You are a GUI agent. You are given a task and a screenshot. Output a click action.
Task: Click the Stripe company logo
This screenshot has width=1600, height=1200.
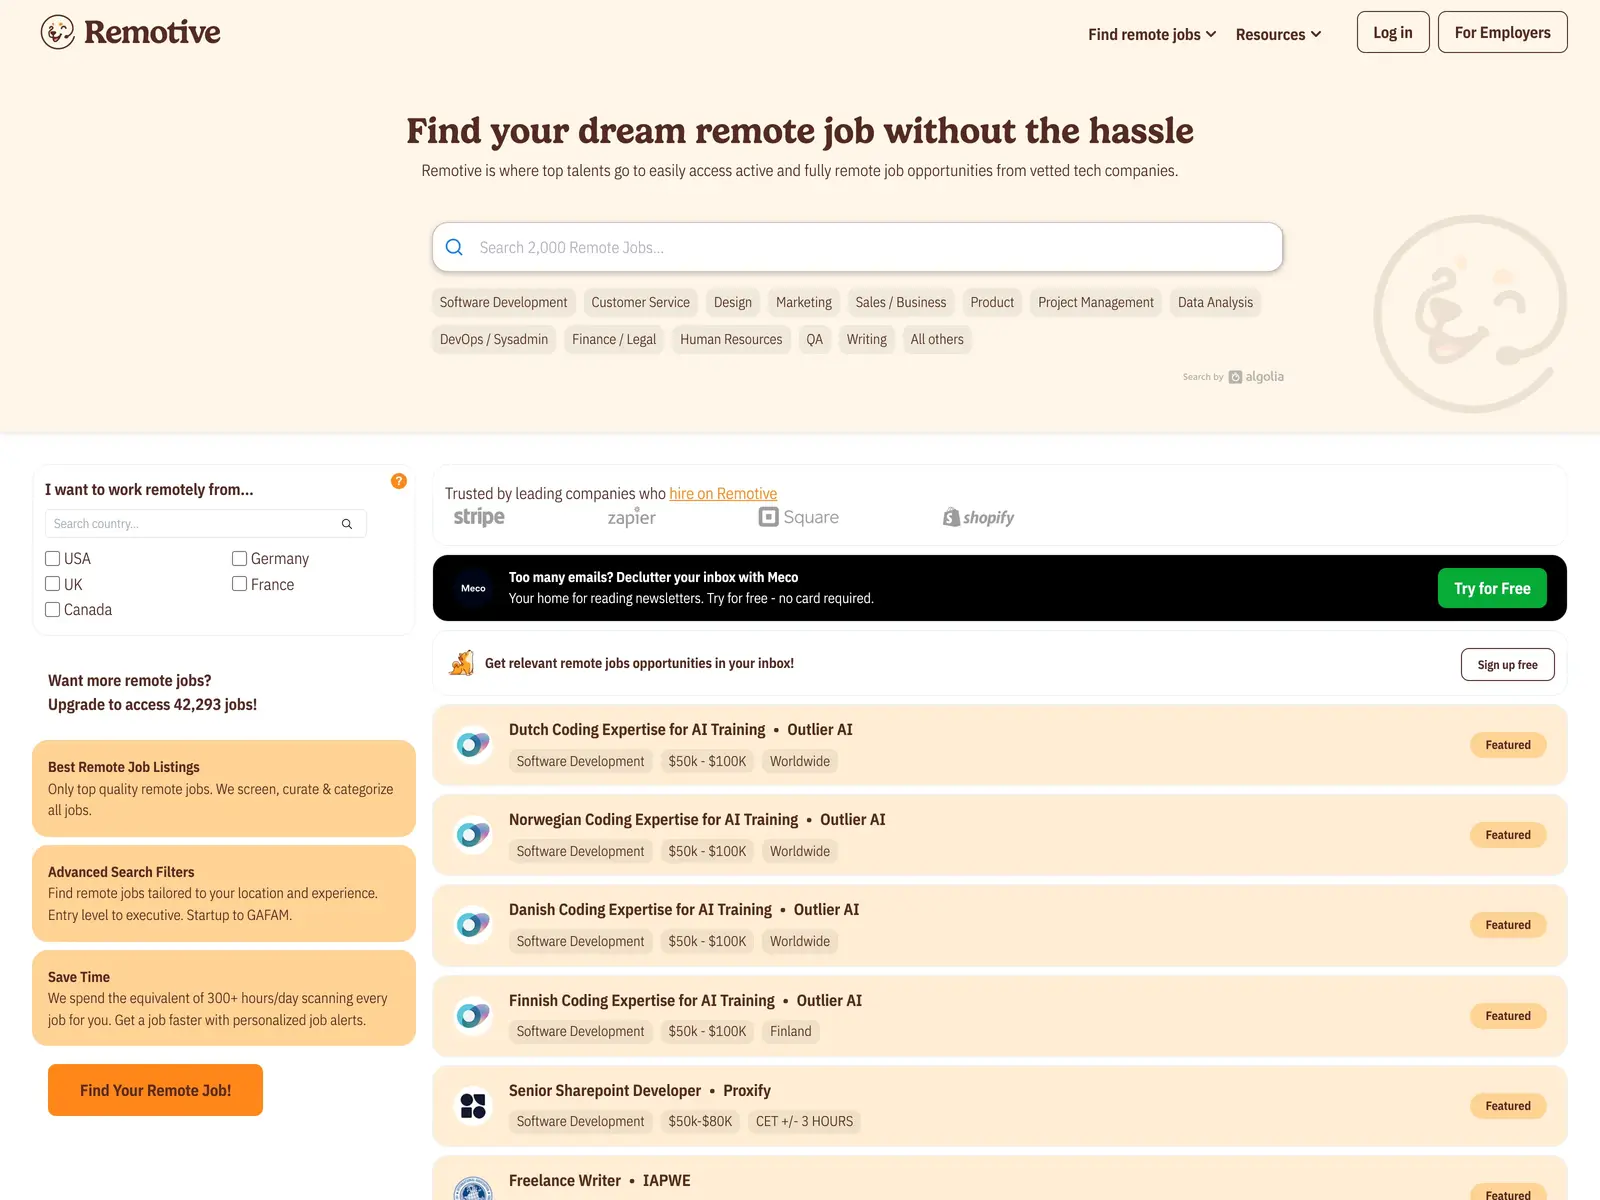479,517
